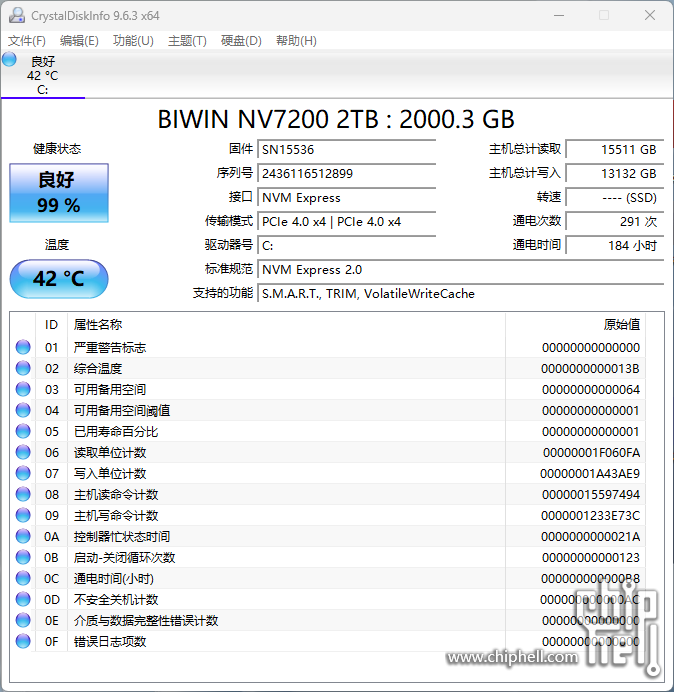Image resolution: width=674 pixels, height=692 pixels.
Task: Click the drive letter field C:
Action: 347,245
